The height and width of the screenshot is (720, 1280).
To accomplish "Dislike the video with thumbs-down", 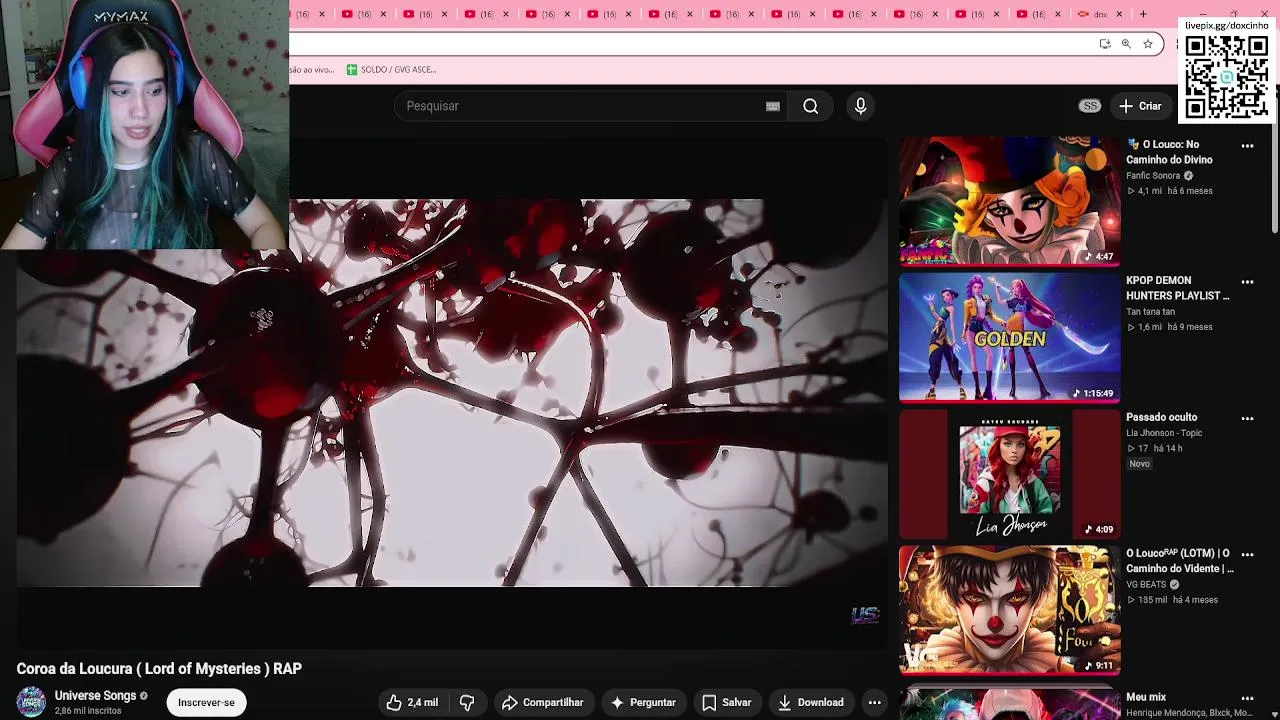I will coord(467,702).
